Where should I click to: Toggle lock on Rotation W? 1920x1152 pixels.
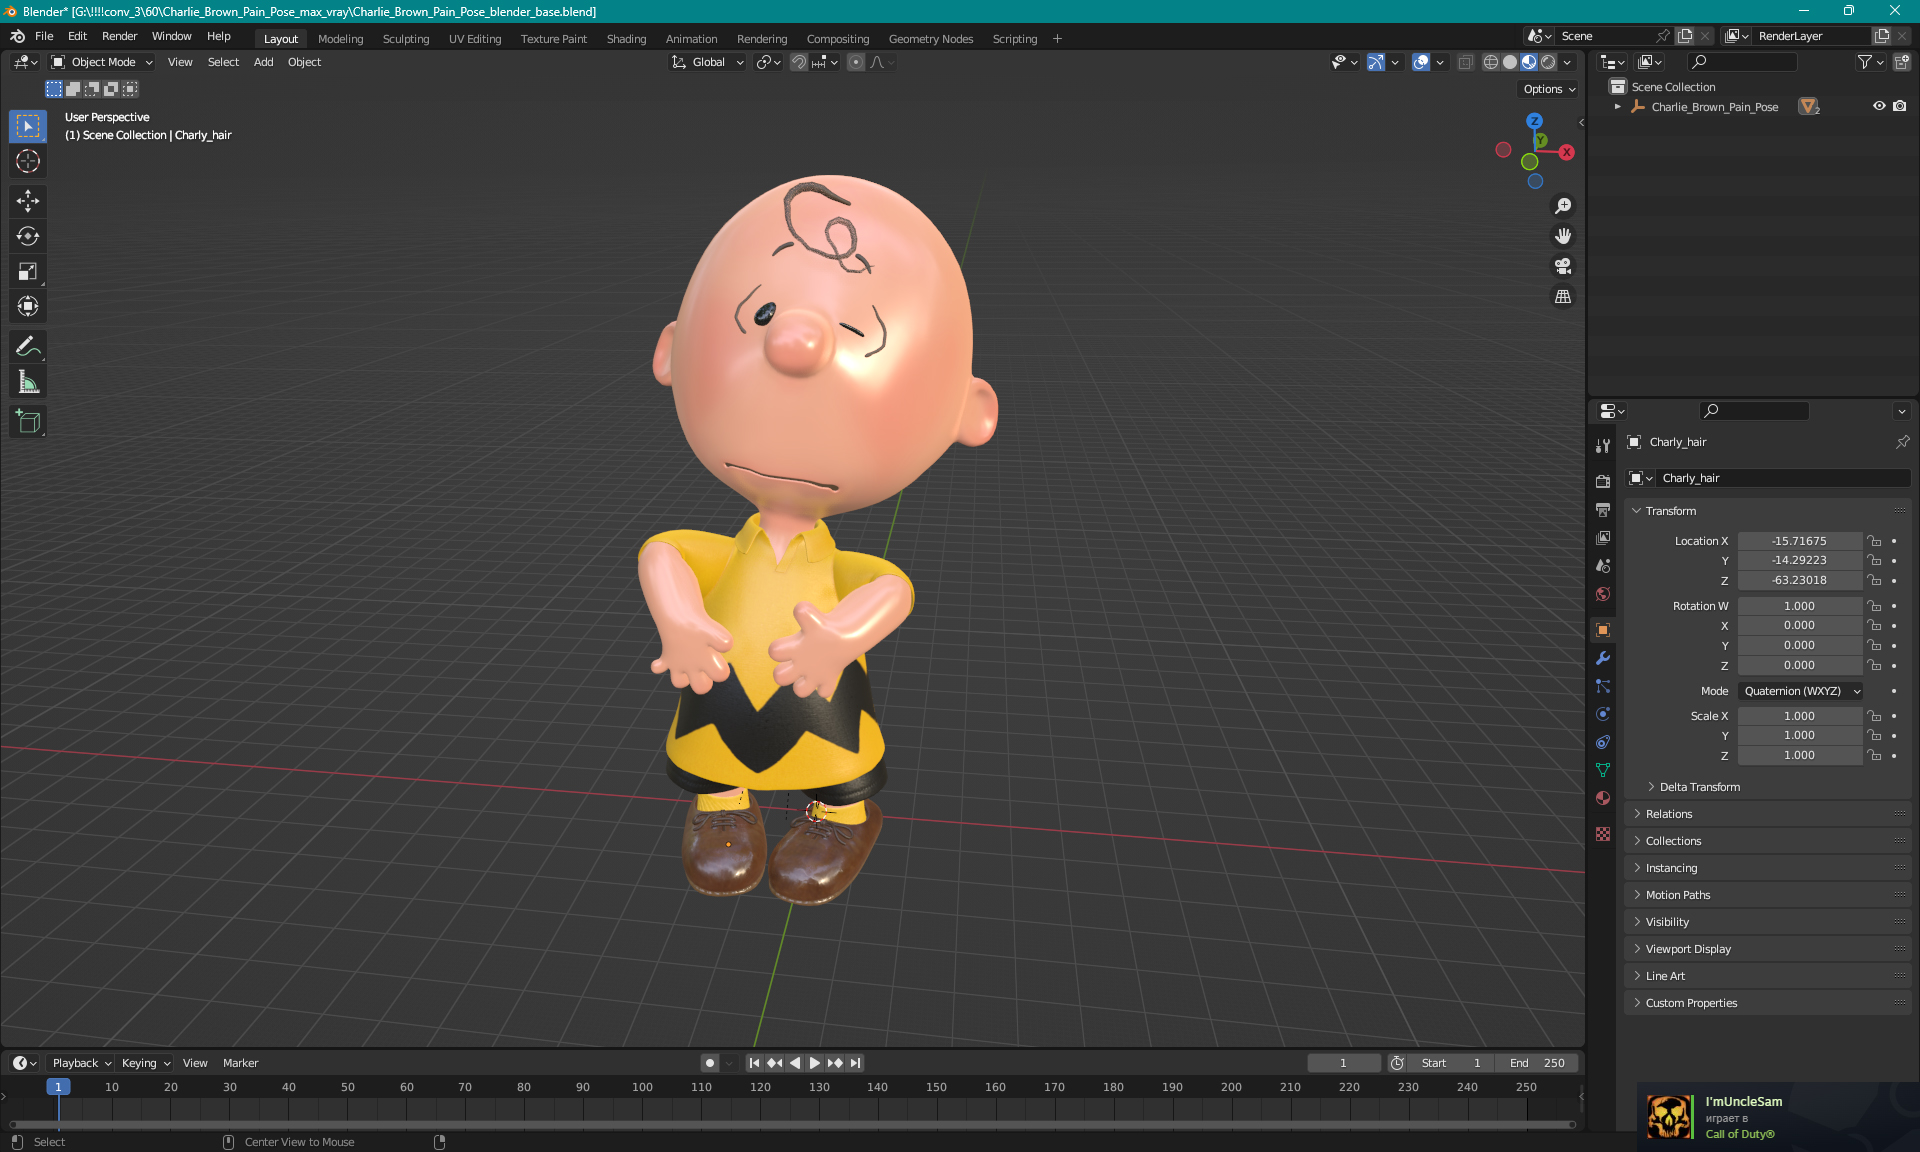coord(1875,606)
